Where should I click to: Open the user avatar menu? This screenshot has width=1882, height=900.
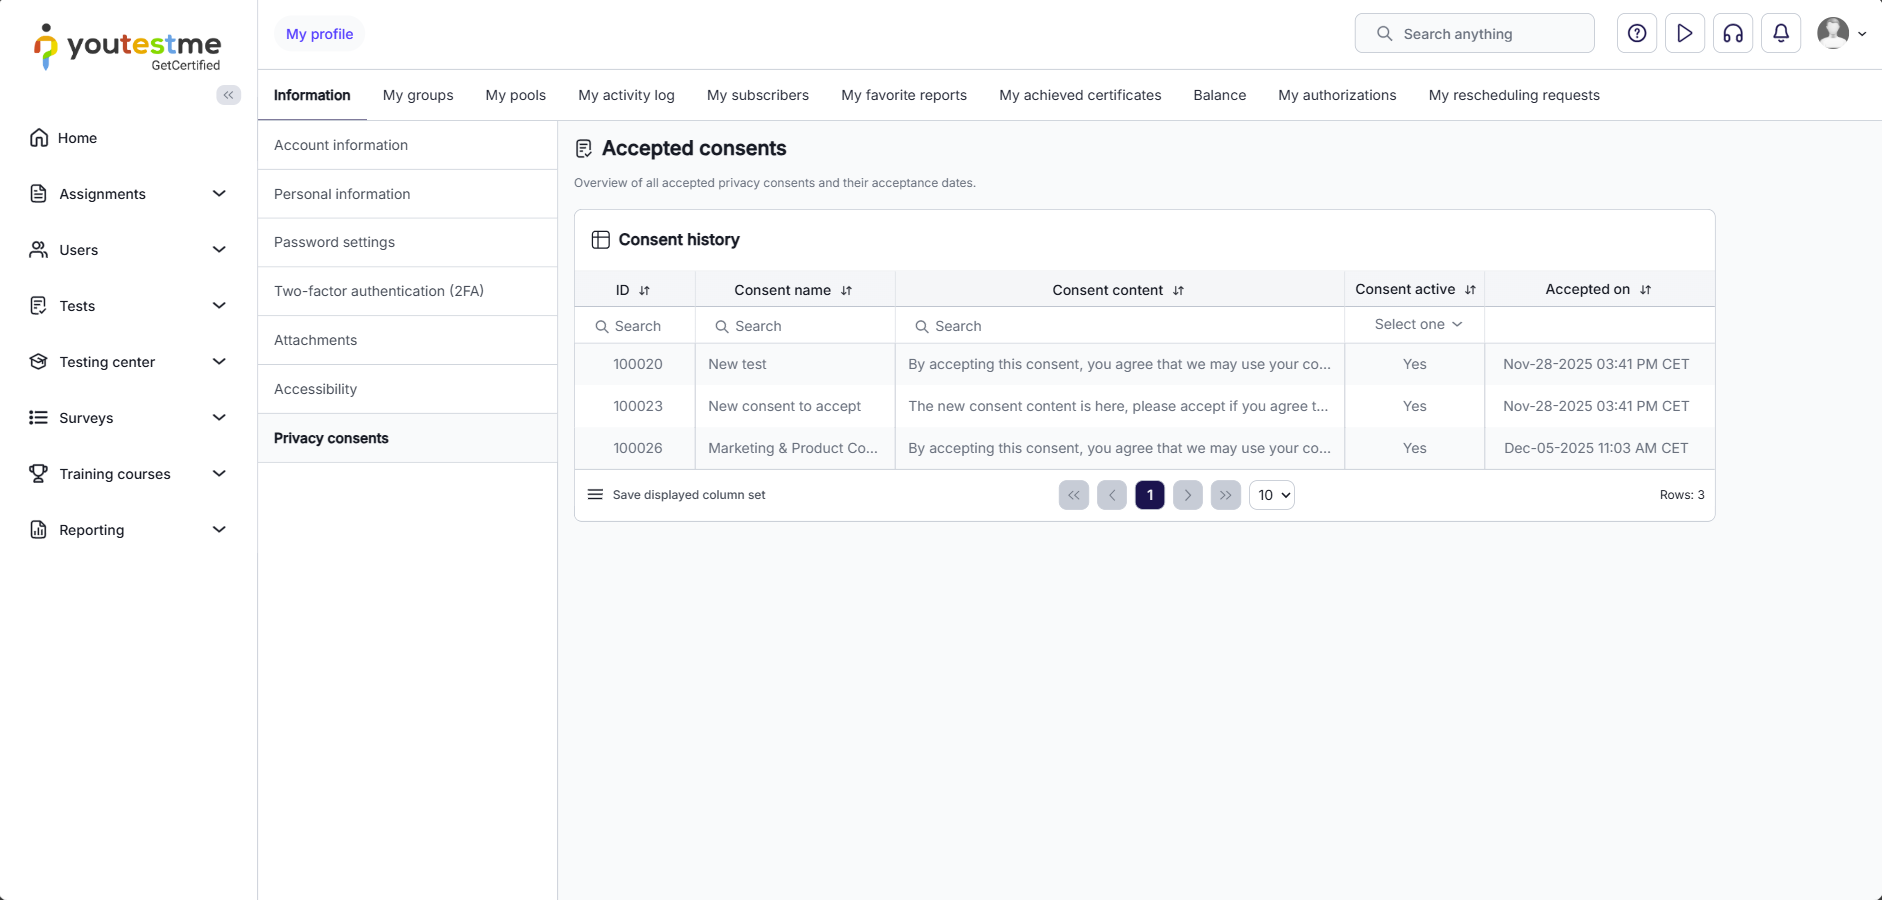coord(1841,33)
